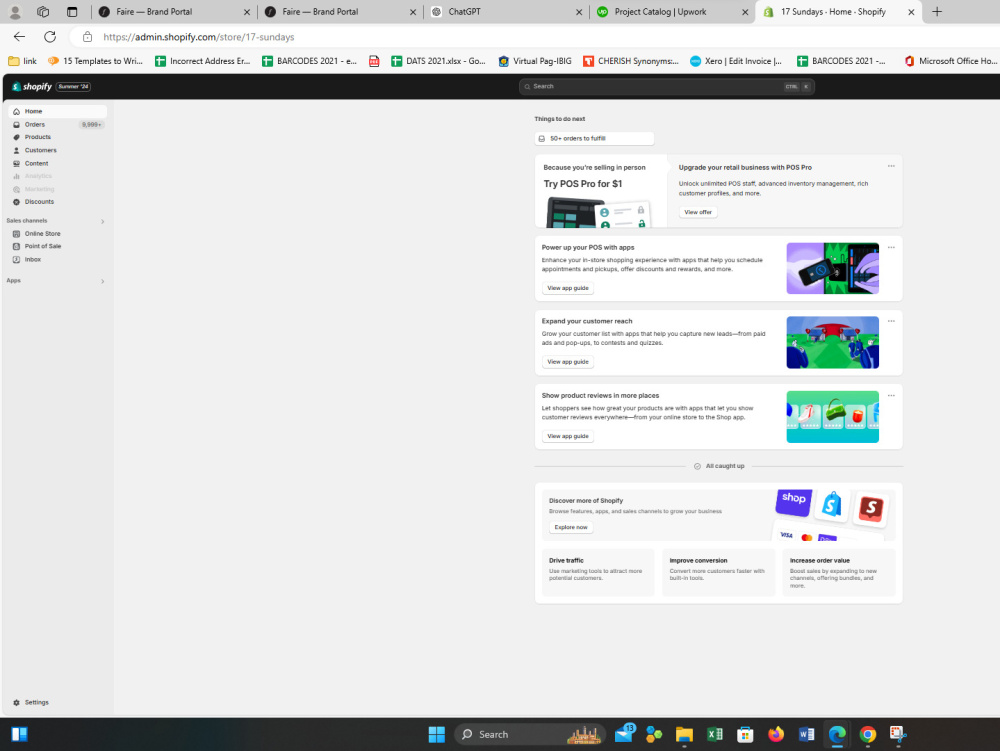The height and width of the screenshot is (751, 1000).
Task: Click the Point of Sale channel icon
Action: 17,246
